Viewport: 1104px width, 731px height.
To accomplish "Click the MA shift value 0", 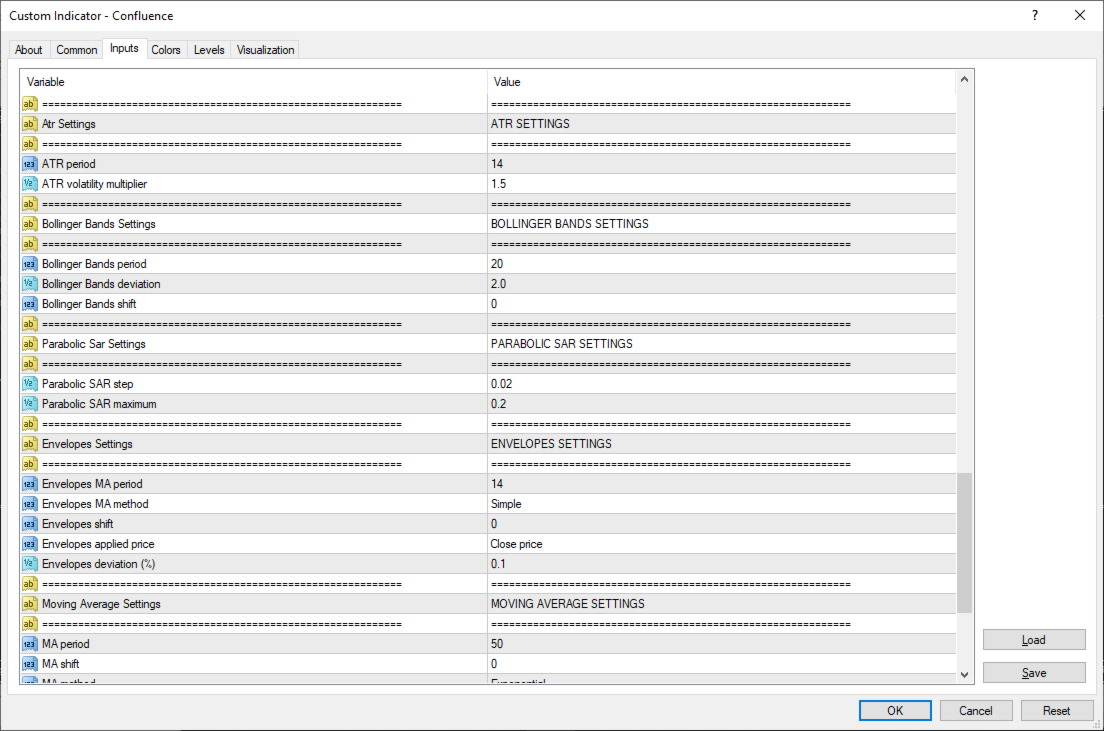I will click(x=494, y=664).
